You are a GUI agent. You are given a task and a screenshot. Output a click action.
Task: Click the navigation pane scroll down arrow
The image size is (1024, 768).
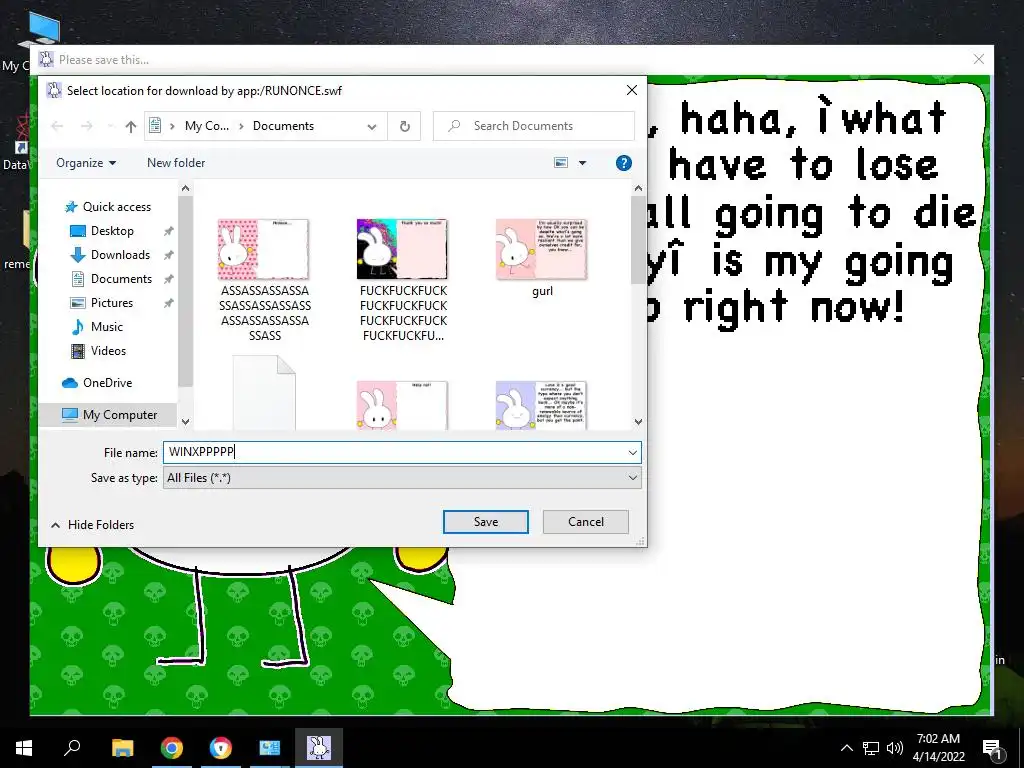click(185, 422)
